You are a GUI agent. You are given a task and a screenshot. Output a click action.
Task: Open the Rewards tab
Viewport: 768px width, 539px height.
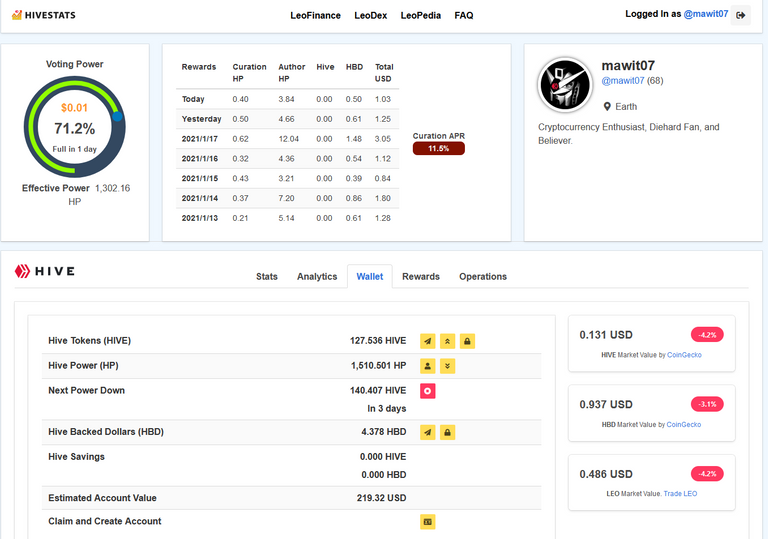pos(421,276)
